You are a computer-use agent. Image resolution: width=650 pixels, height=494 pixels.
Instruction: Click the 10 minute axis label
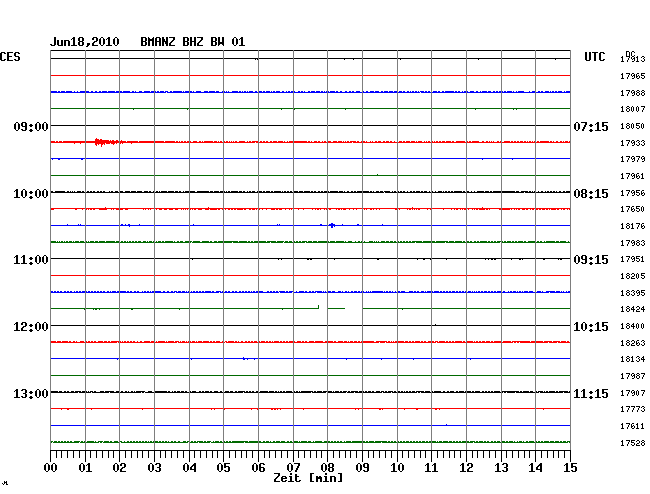[x=398, y=468]
